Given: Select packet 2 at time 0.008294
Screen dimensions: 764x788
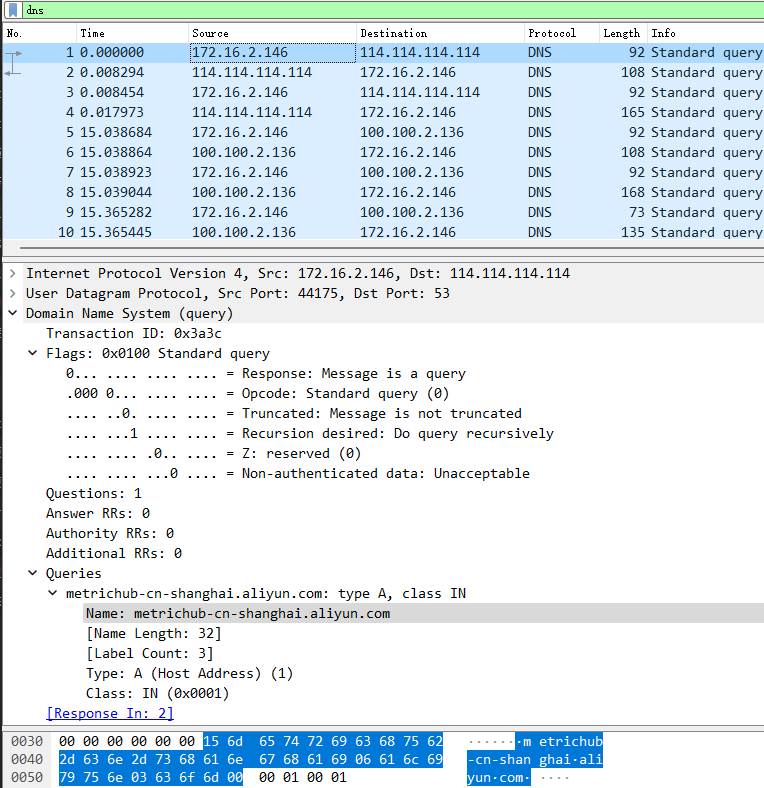Looking at the screenshot, I should (x=383, y=72).
